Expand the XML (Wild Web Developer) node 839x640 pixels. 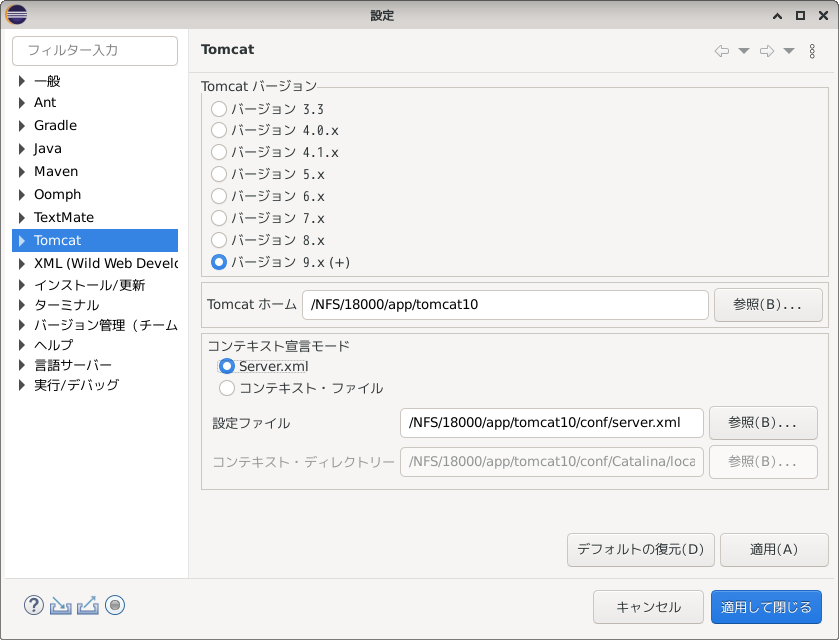pyautogui.click(x=21, y=264)
